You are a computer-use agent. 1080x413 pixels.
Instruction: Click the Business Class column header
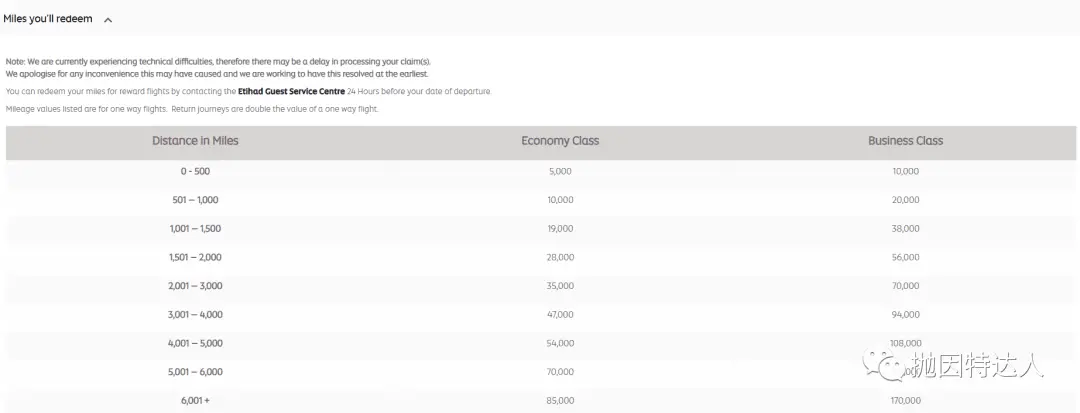click(x=905, y=140)
